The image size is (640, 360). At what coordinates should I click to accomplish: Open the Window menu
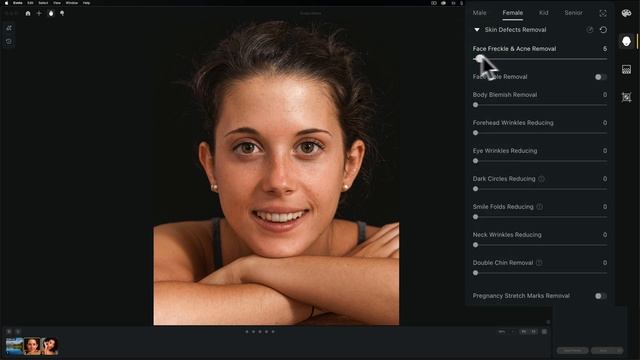click(x=71, y=3)
